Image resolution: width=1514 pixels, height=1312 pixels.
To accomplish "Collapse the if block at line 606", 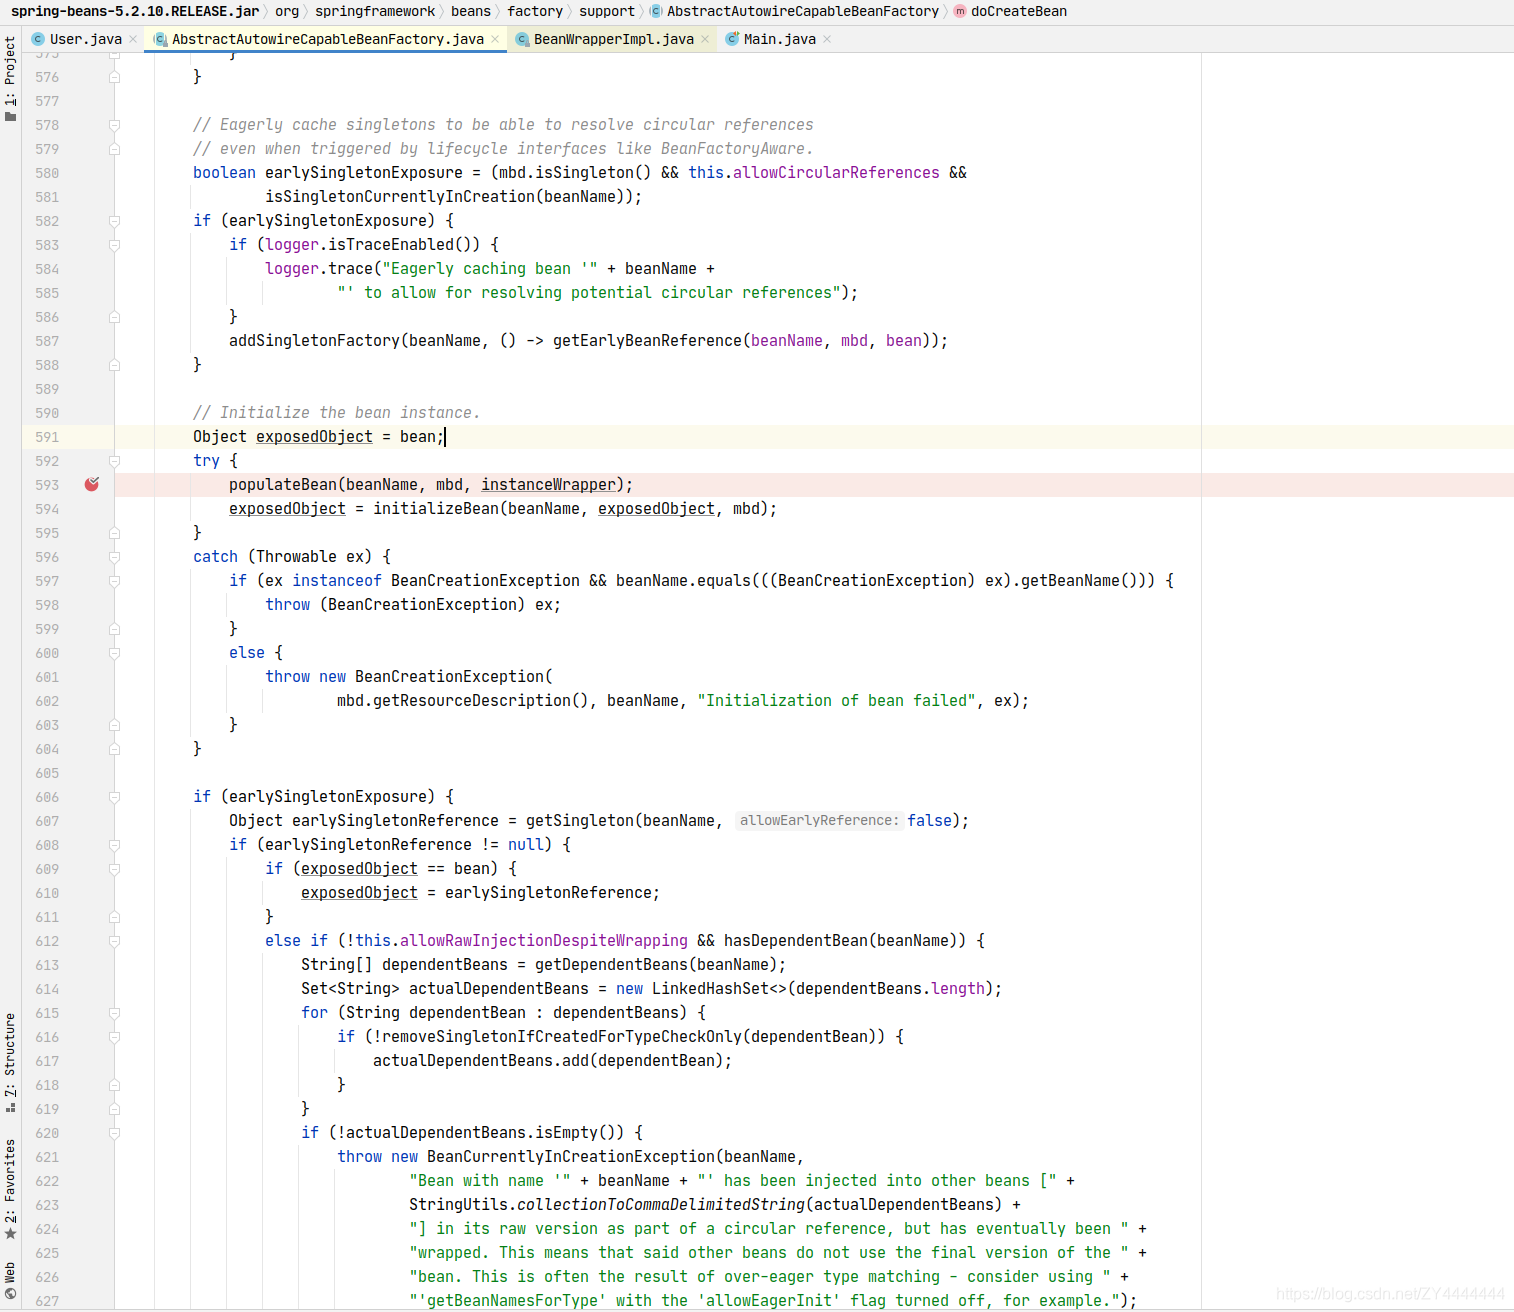I will pyautogui.click(x=114, y=797).
